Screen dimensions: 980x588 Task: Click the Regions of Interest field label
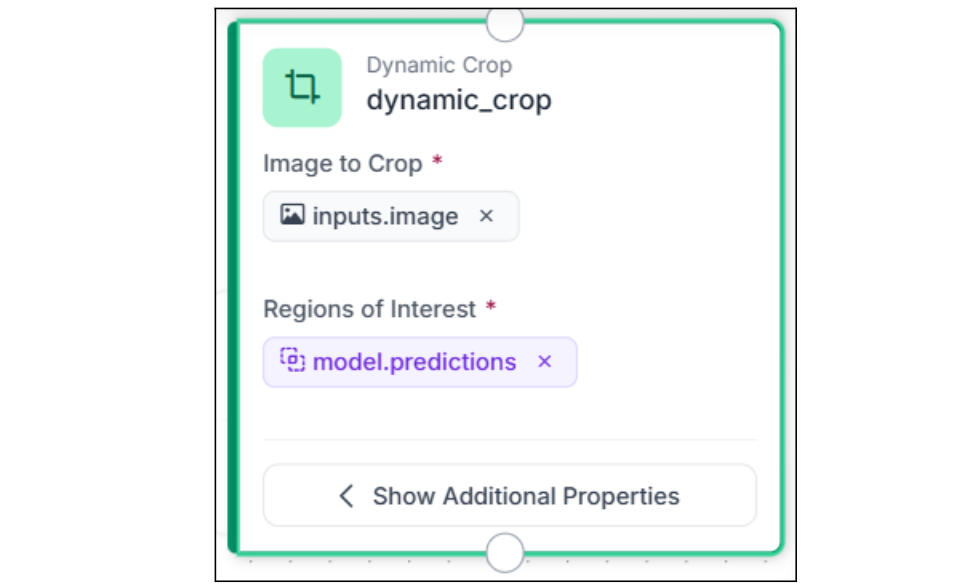click(x=369, y=309)
